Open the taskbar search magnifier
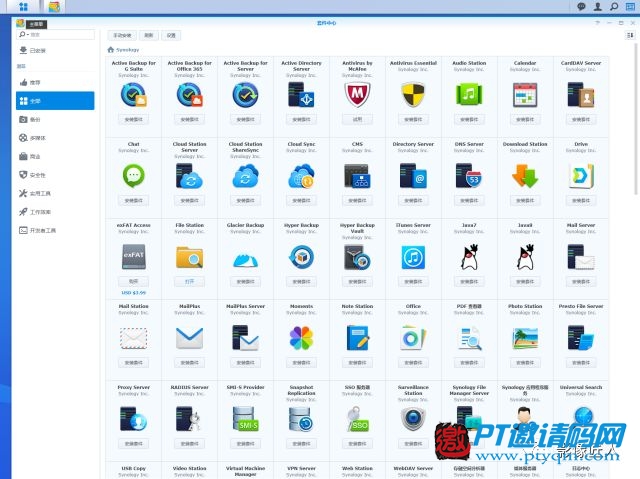 click(x=614, y=7)
